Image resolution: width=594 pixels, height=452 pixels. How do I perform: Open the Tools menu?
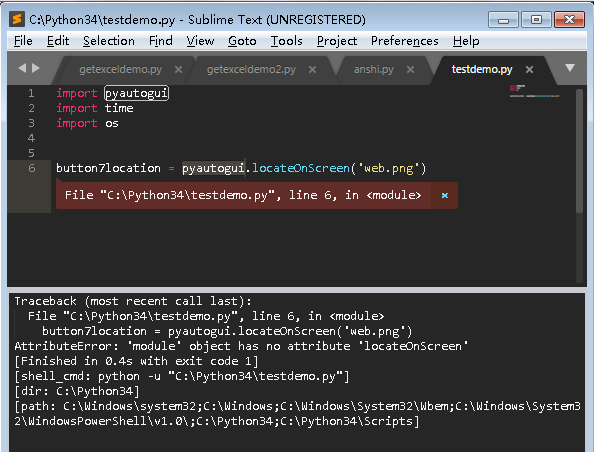[286, 41]
